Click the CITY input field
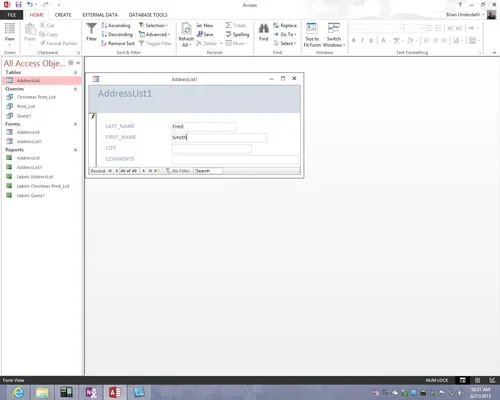The width and height of the screenshot is (500, 400). point(212,148)
